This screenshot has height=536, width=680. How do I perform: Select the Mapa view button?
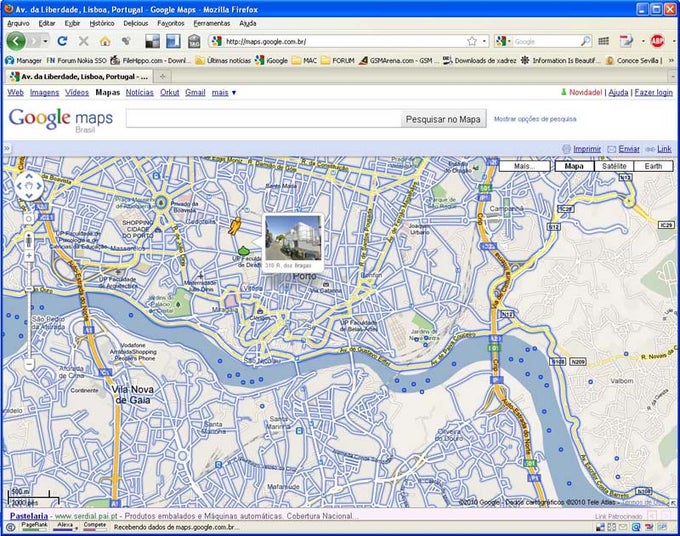click(574, 166)
